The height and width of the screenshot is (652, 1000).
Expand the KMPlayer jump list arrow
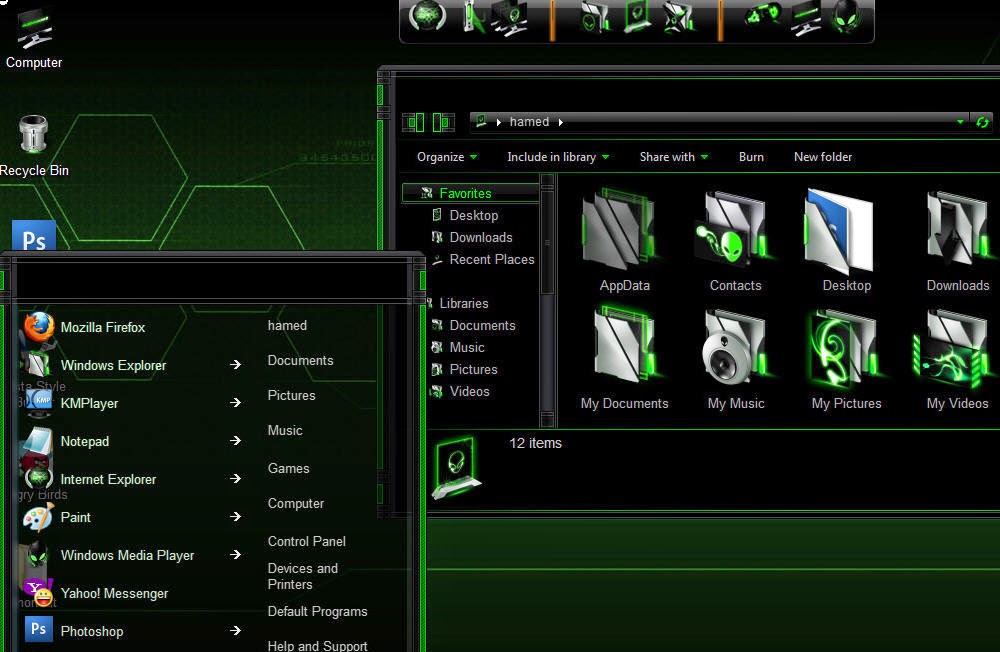235,403
